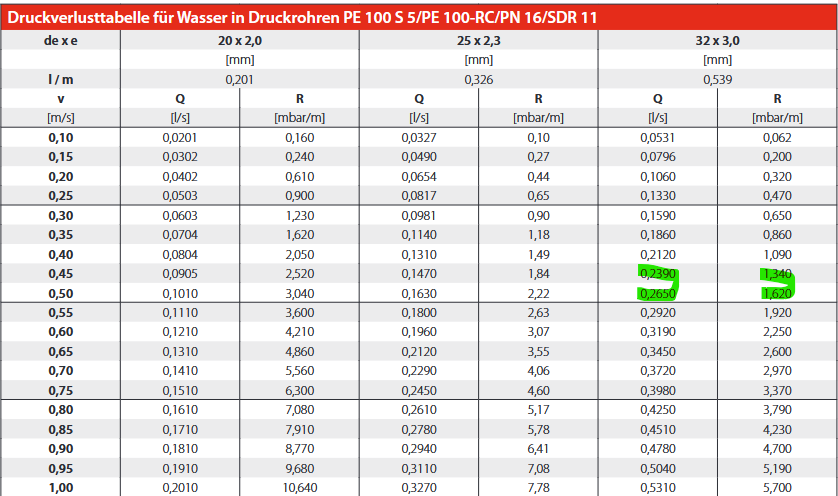The height and width of the screenshot is (496, 838).
Task: Click the 0,539 volume value
Action: (x=717, y=79)
